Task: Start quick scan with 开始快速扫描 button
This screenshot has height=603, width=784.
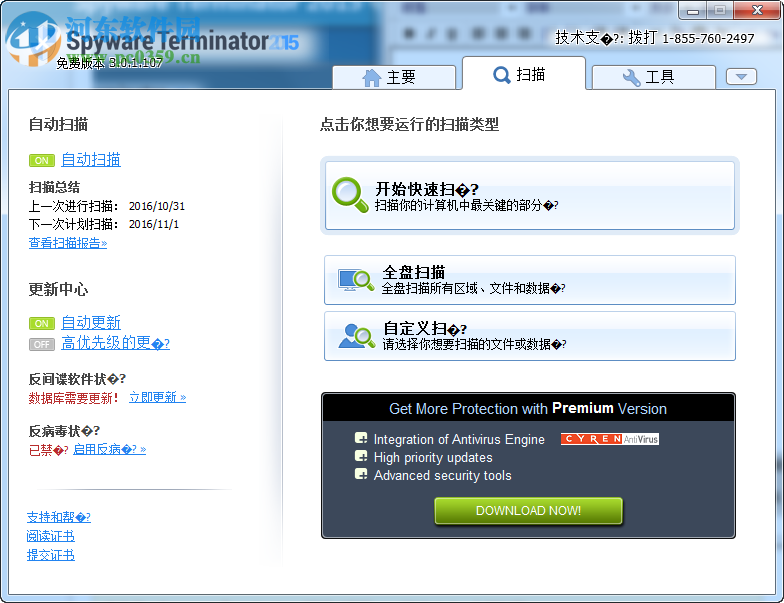Action: [530, 196]
